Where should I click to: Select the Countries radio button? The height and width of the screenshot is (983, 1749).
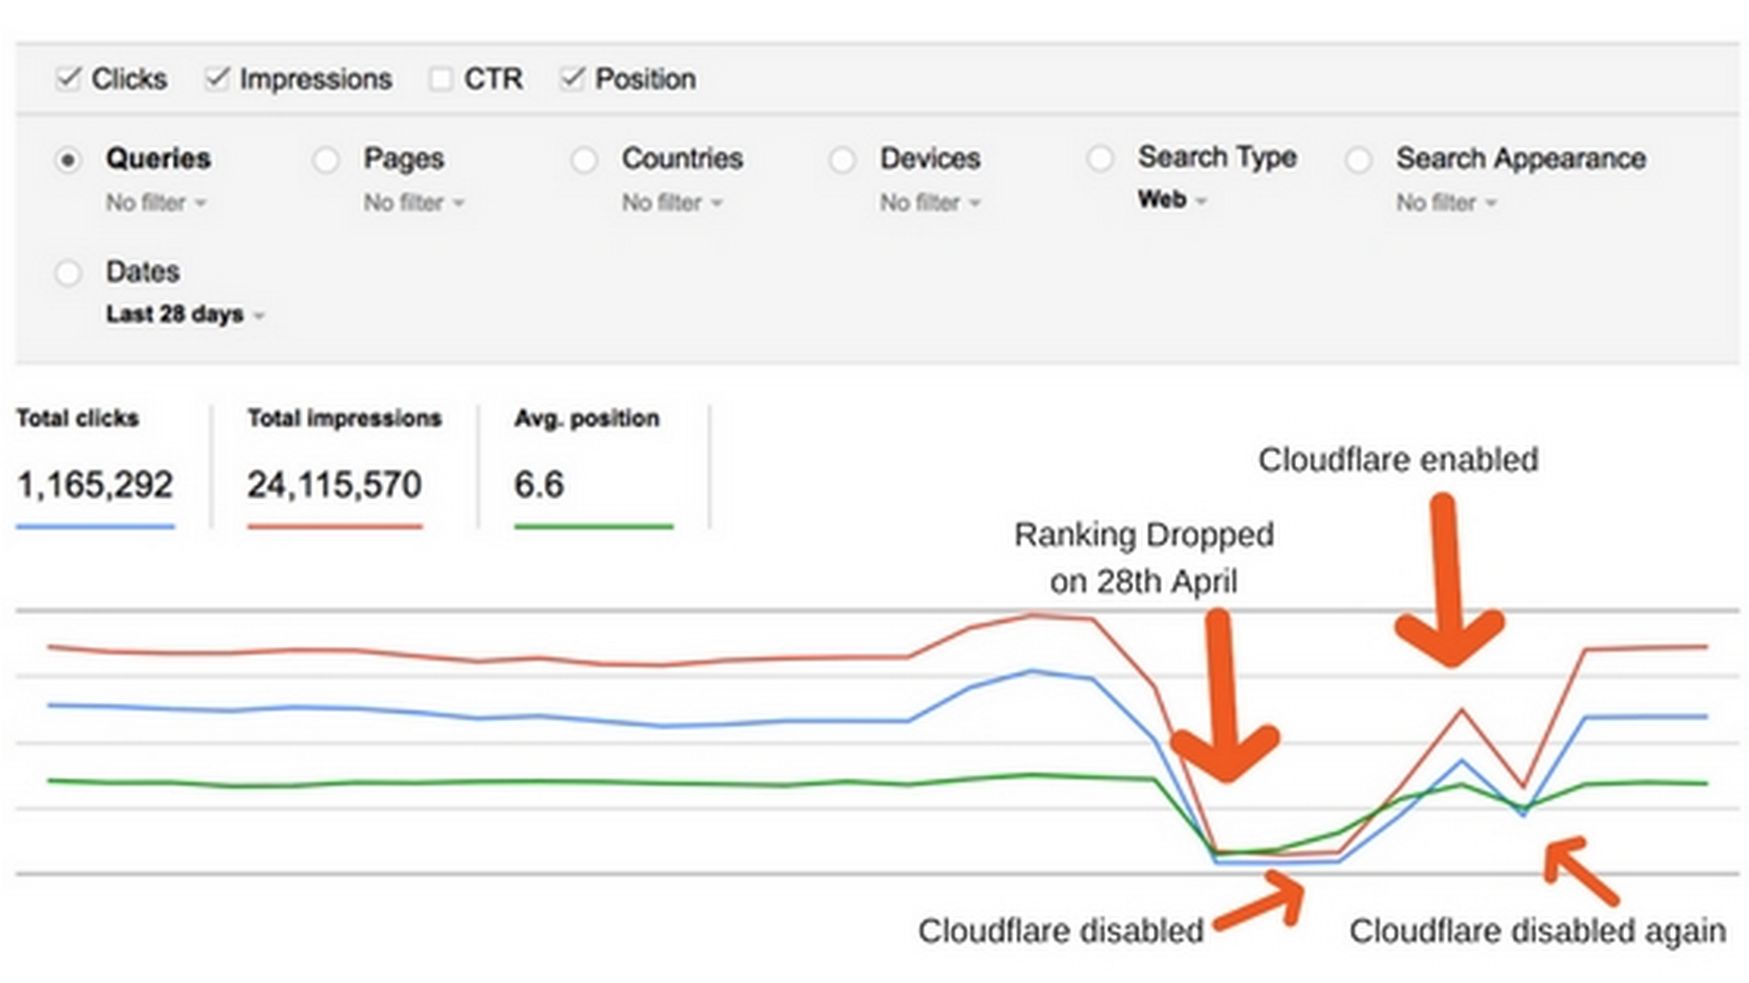coord(584,160)
